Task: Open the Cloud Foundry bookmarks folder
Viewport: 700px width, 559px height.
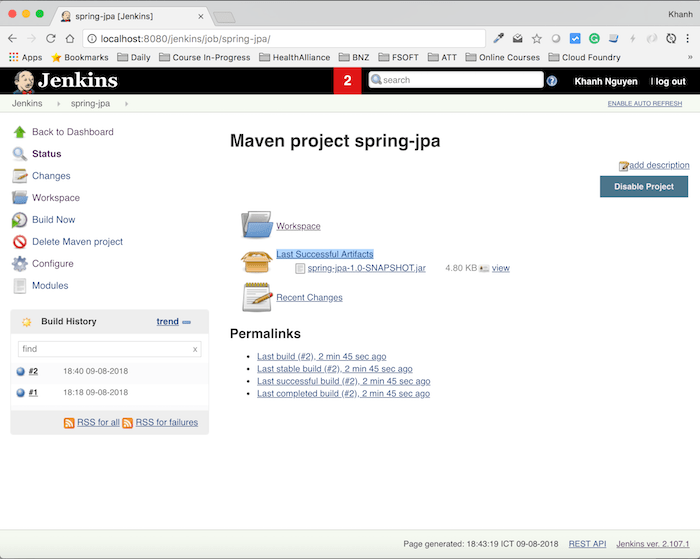Action: pos(584,57)
